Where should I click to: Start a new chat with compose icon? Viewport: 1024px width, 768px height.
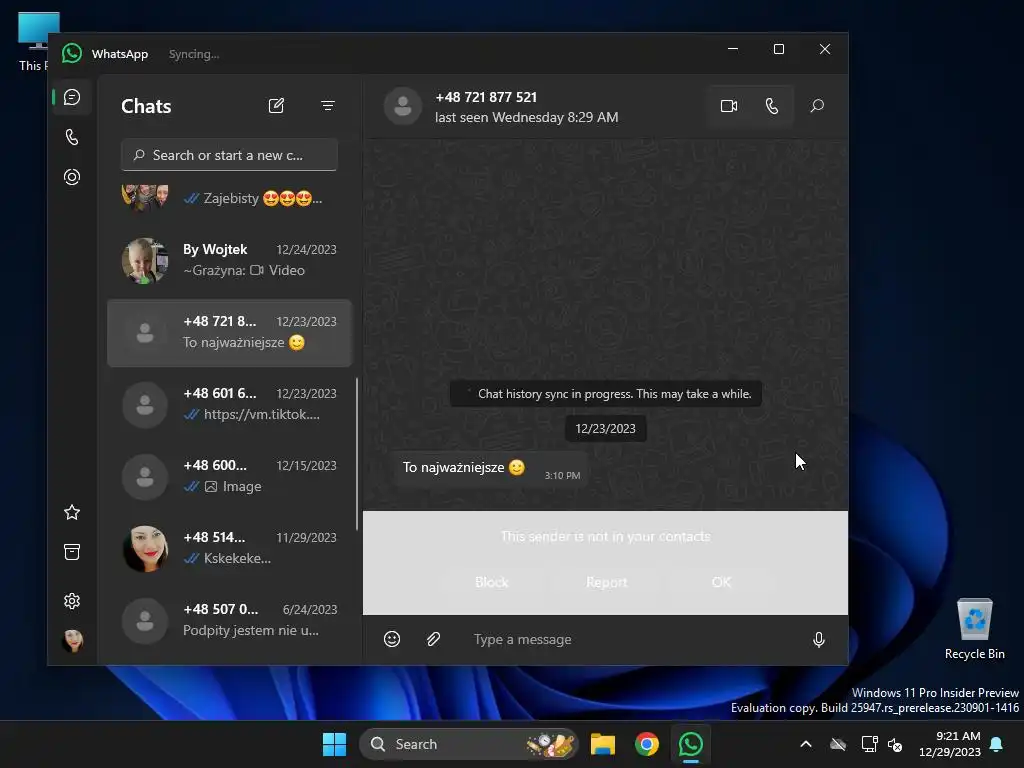point(276,106)
